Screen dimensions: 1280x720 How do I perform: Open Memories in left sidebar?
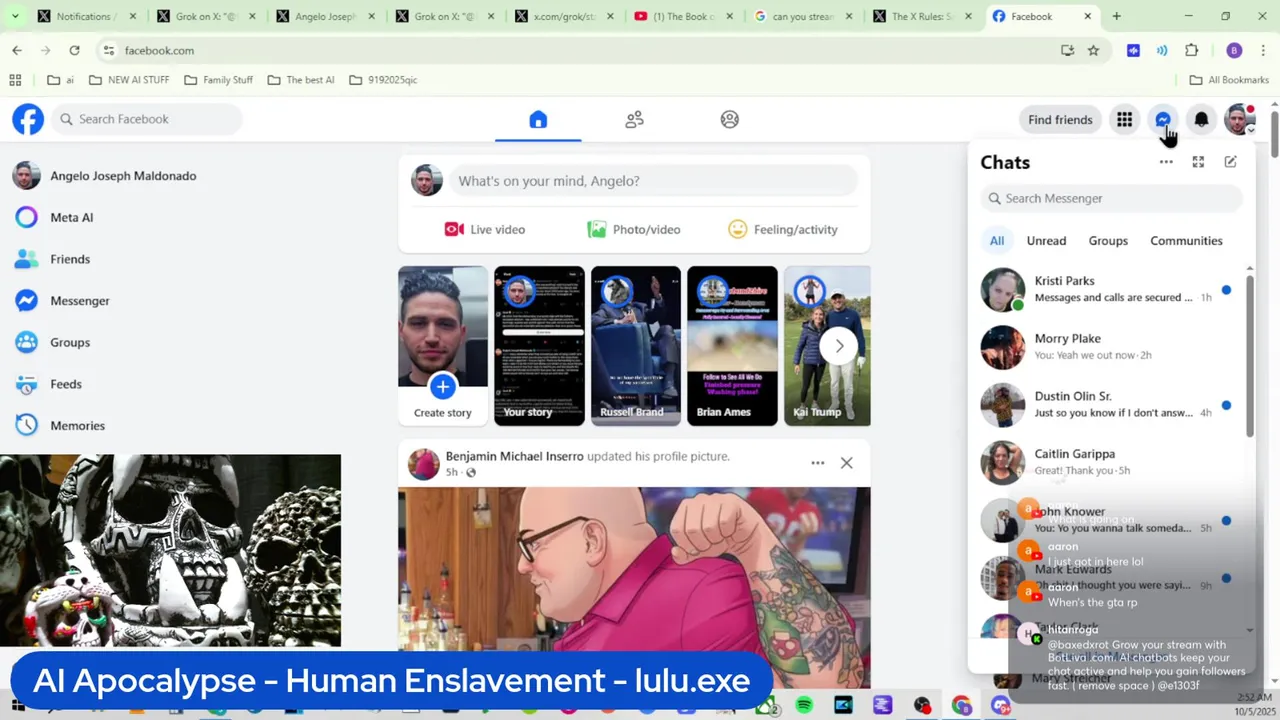coord(77,426)
